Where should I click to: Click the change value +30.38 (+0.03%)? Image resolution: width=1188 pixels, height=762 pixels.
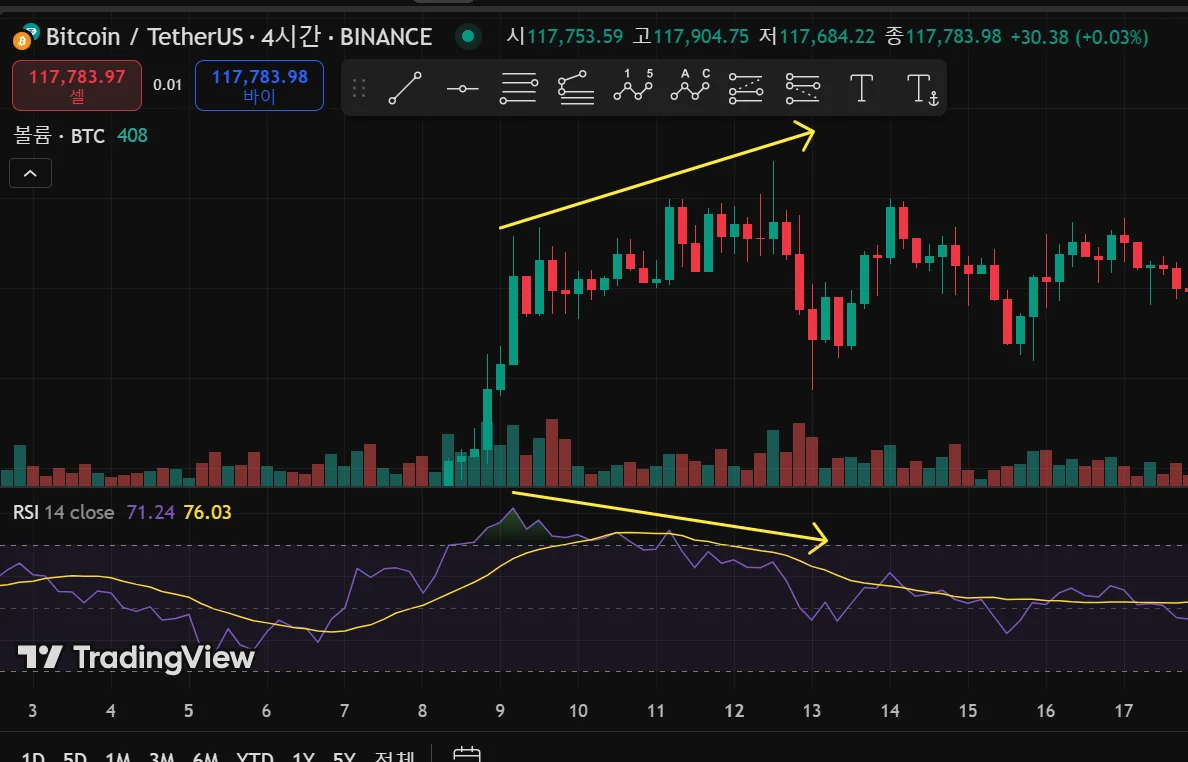coord(1080,36)
